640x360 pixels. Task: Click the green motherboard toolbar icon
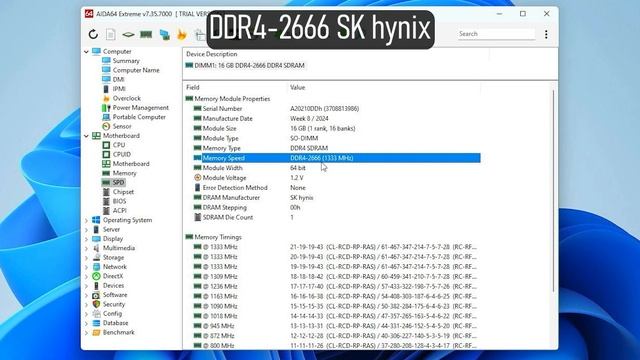tap(128, 35)
